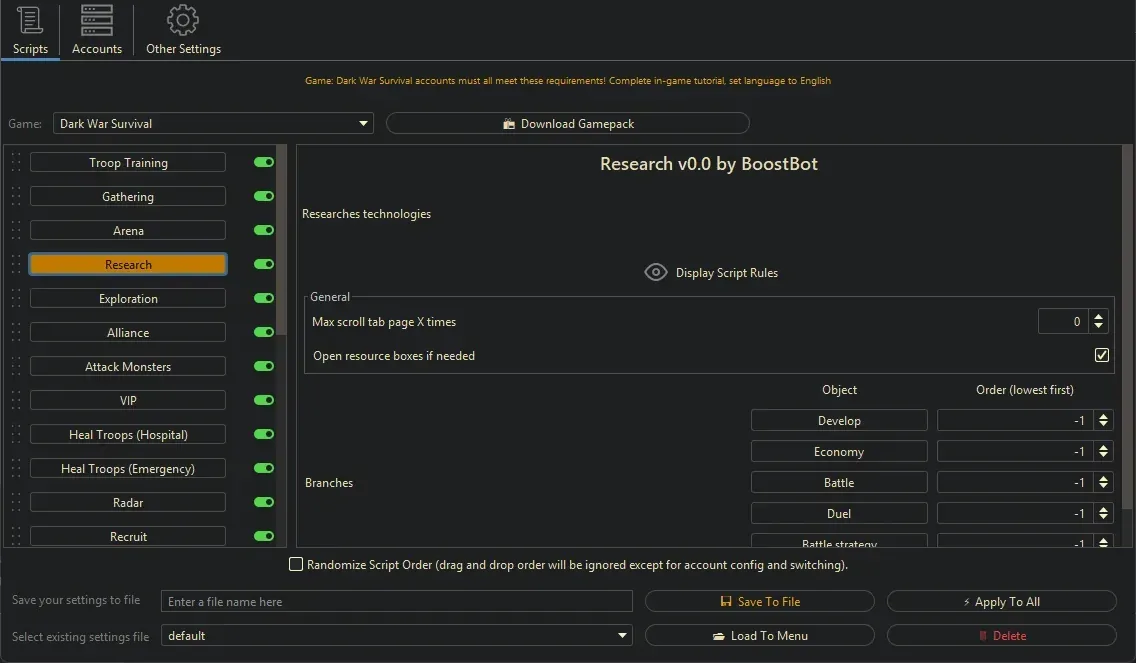The image size is (1136, 663).
Task: Open the Scripts tab
Action: point(30,30)
